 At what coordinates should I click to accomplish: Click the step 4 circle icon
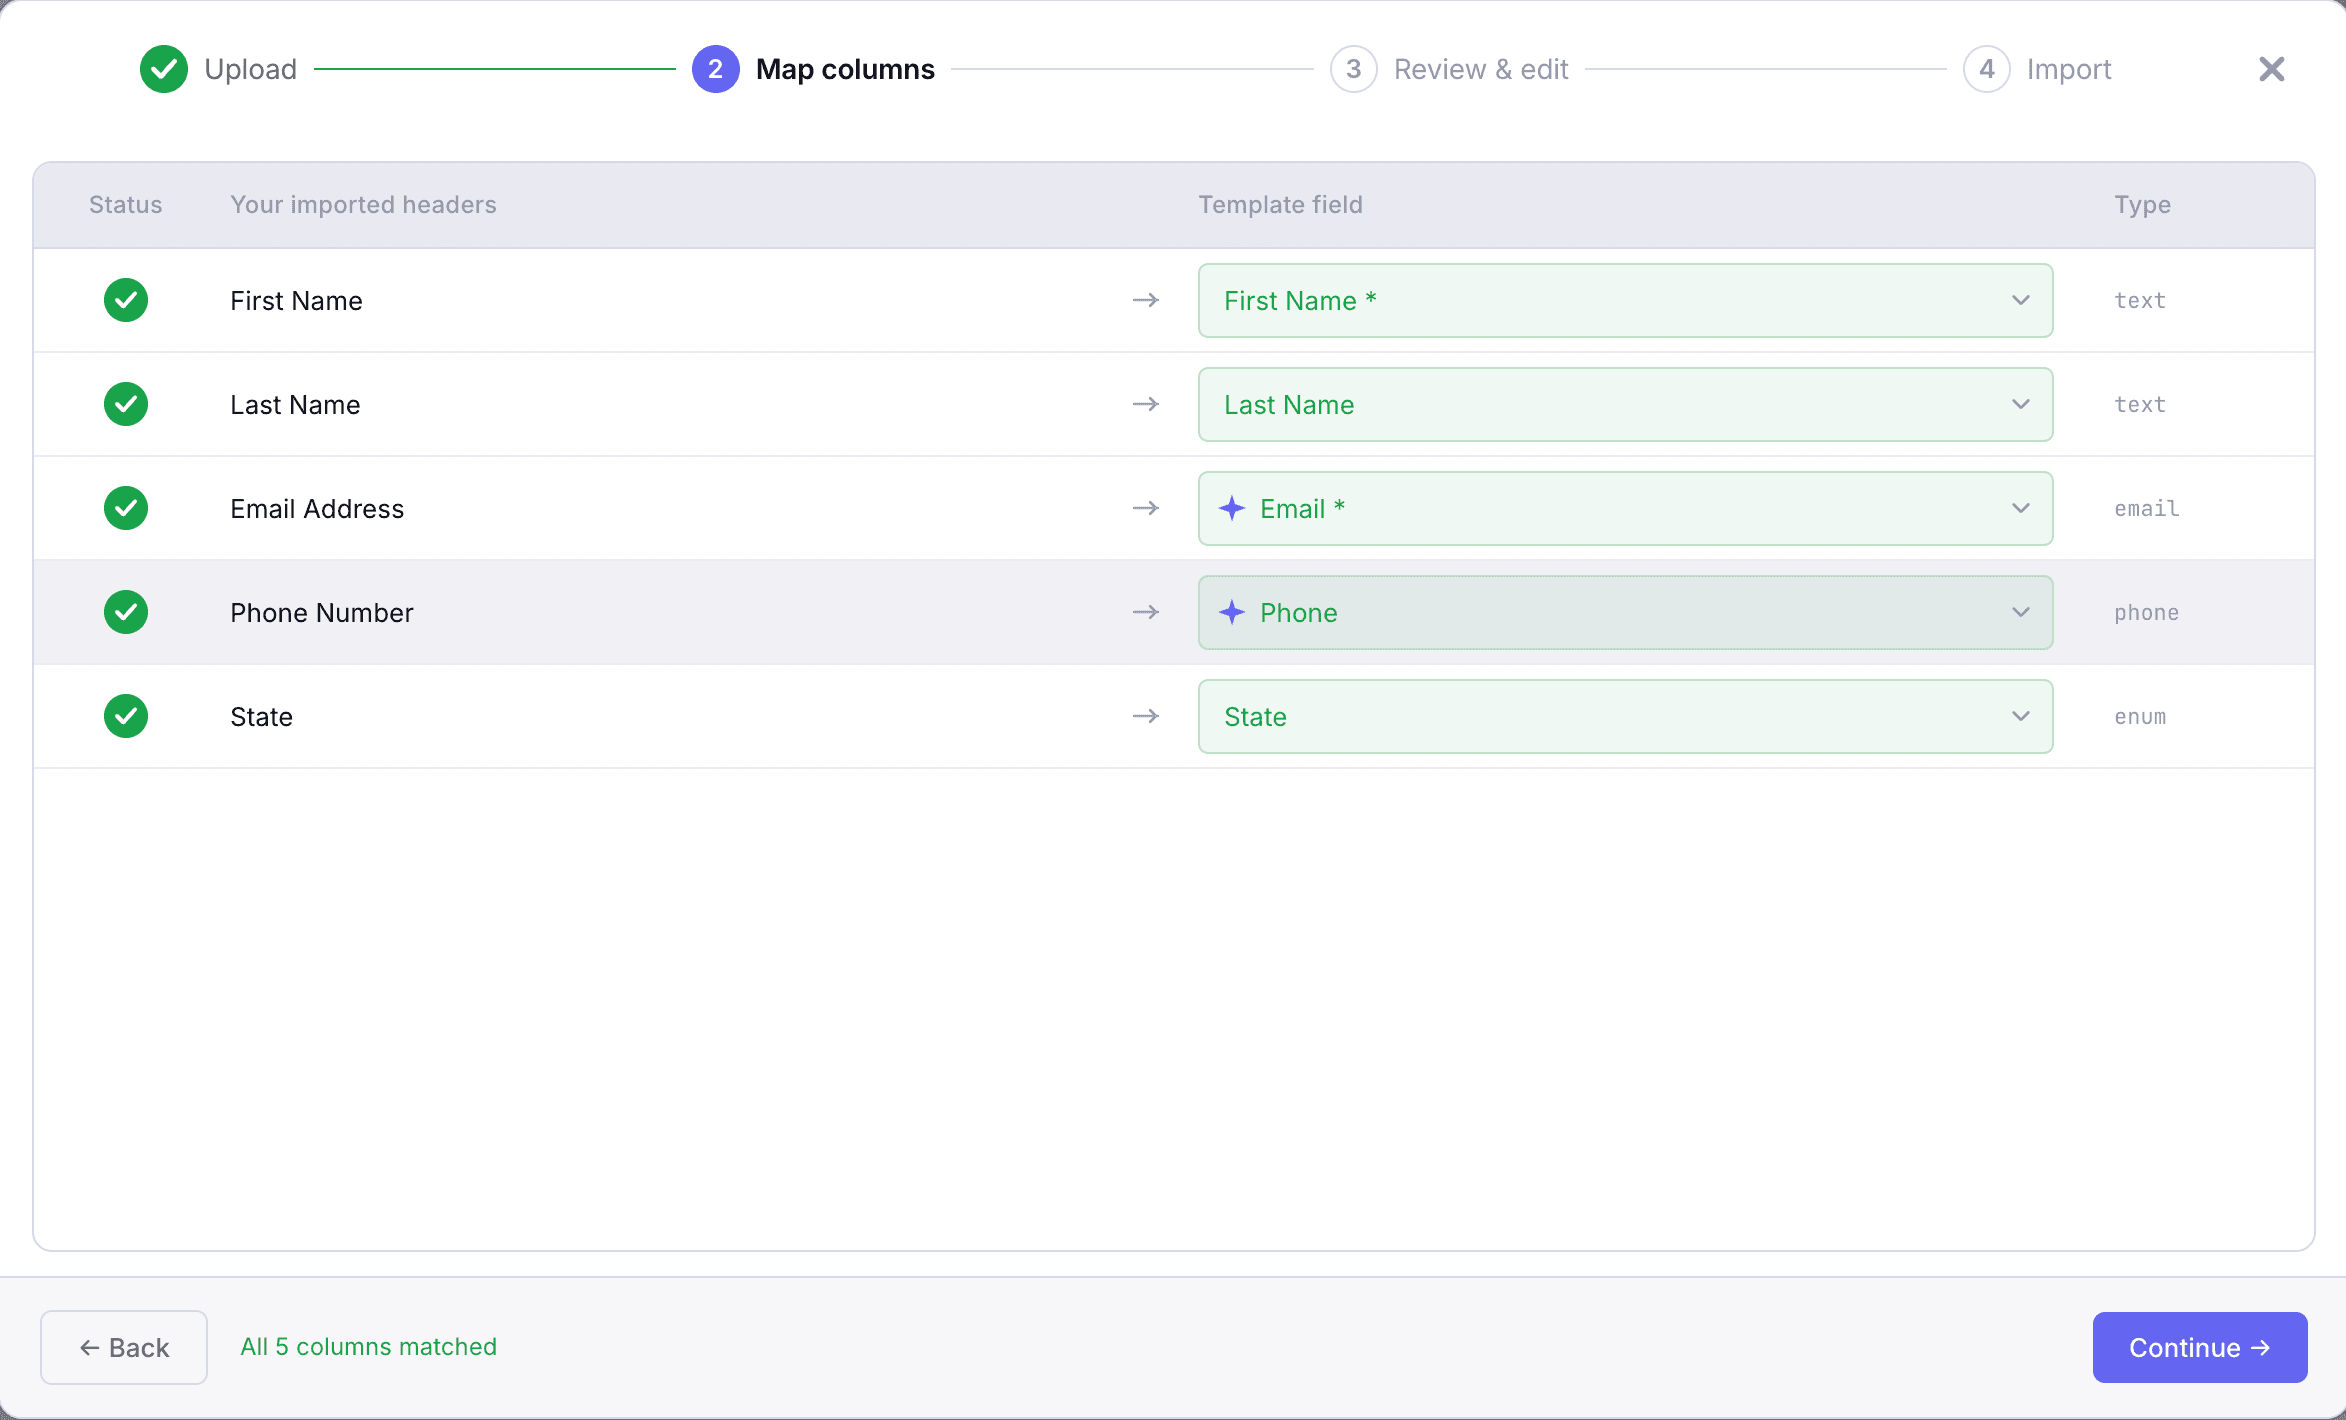pyautogui.click(x=1987, y=69)
